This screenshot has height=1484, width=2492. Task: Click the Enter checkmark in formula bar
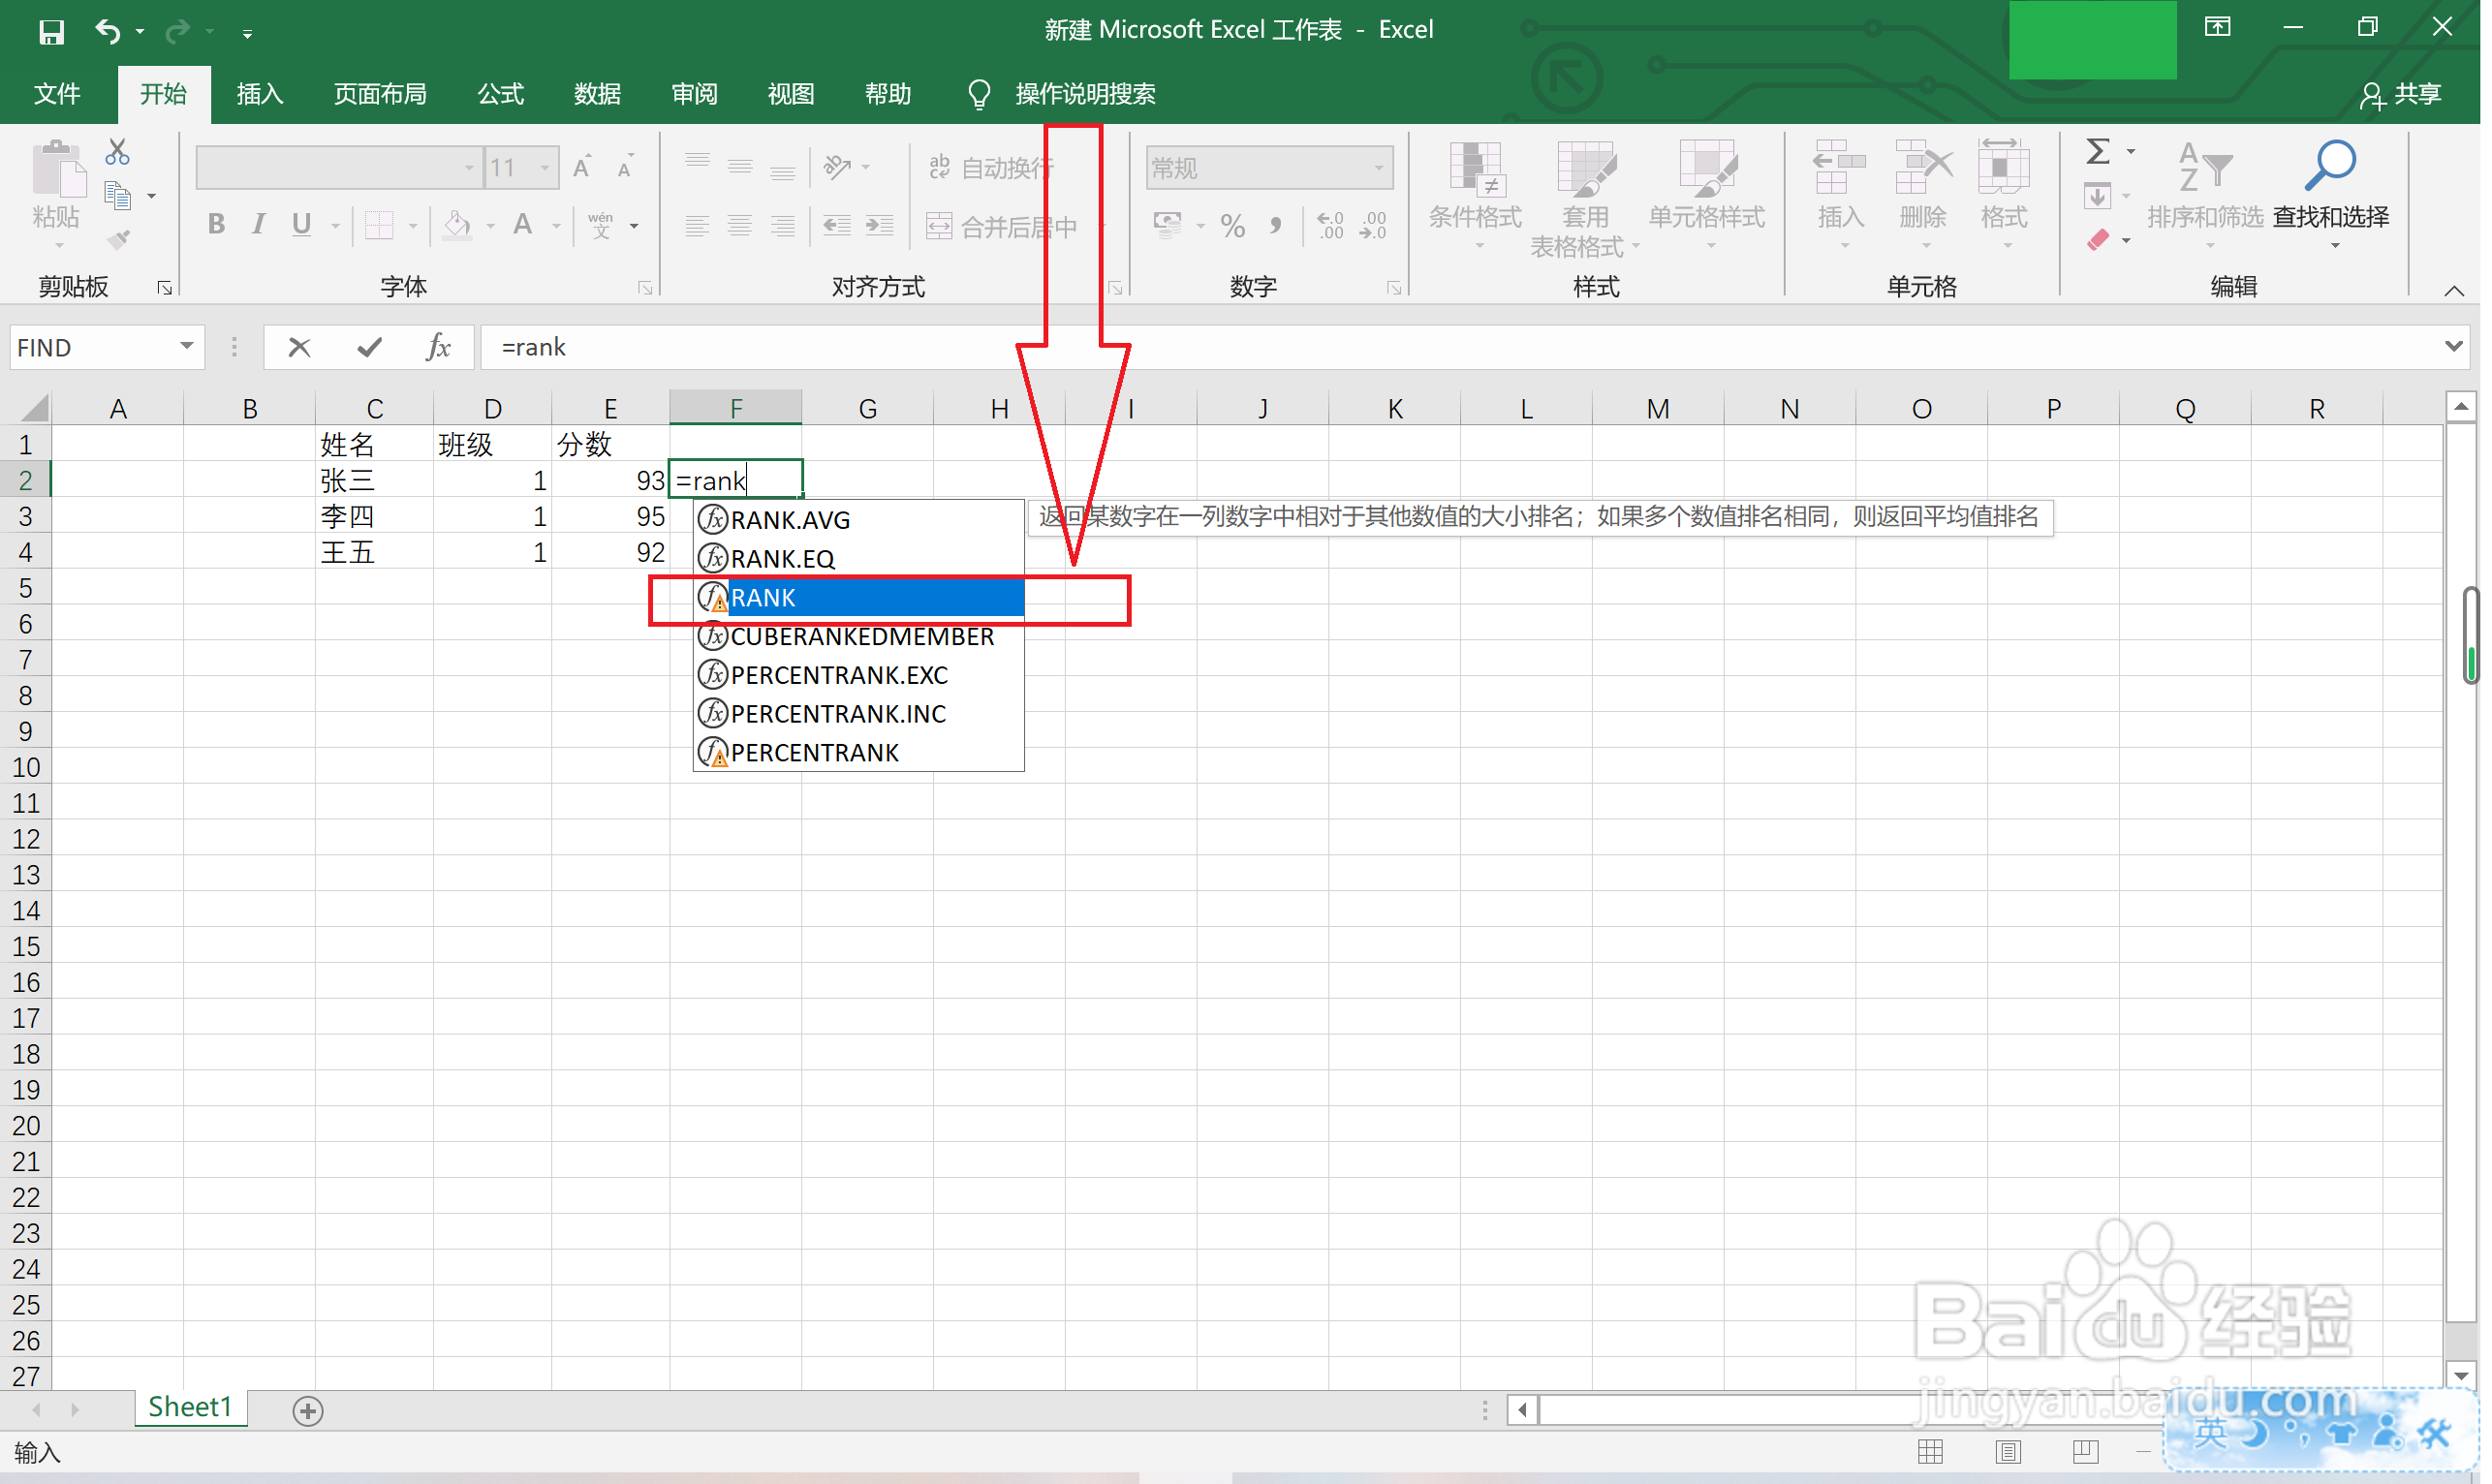(x=369, y=348)
